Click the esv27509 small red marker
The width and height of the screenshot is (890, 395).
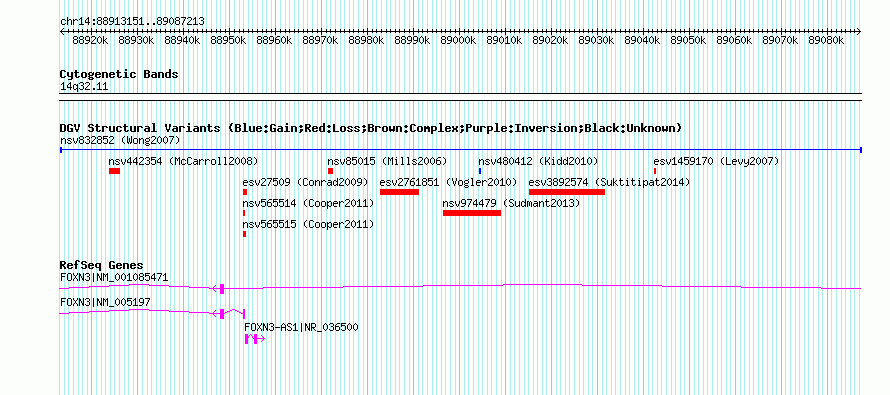(x=245, y=192)
